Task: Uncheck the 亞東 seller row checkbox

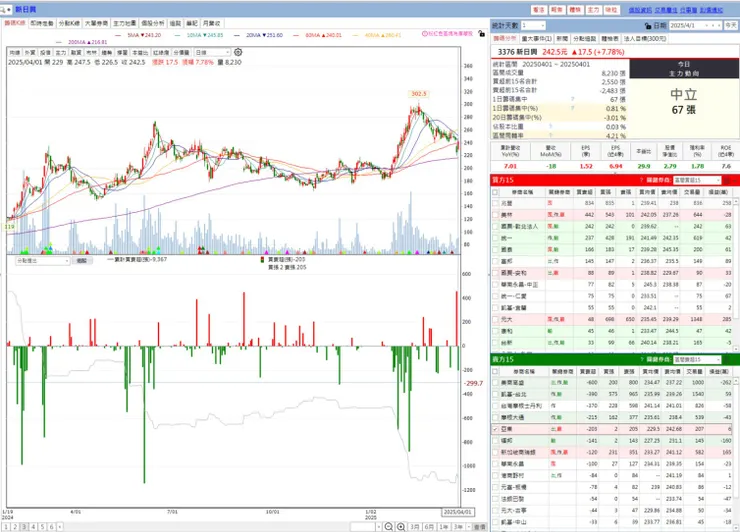Action: 495,429
